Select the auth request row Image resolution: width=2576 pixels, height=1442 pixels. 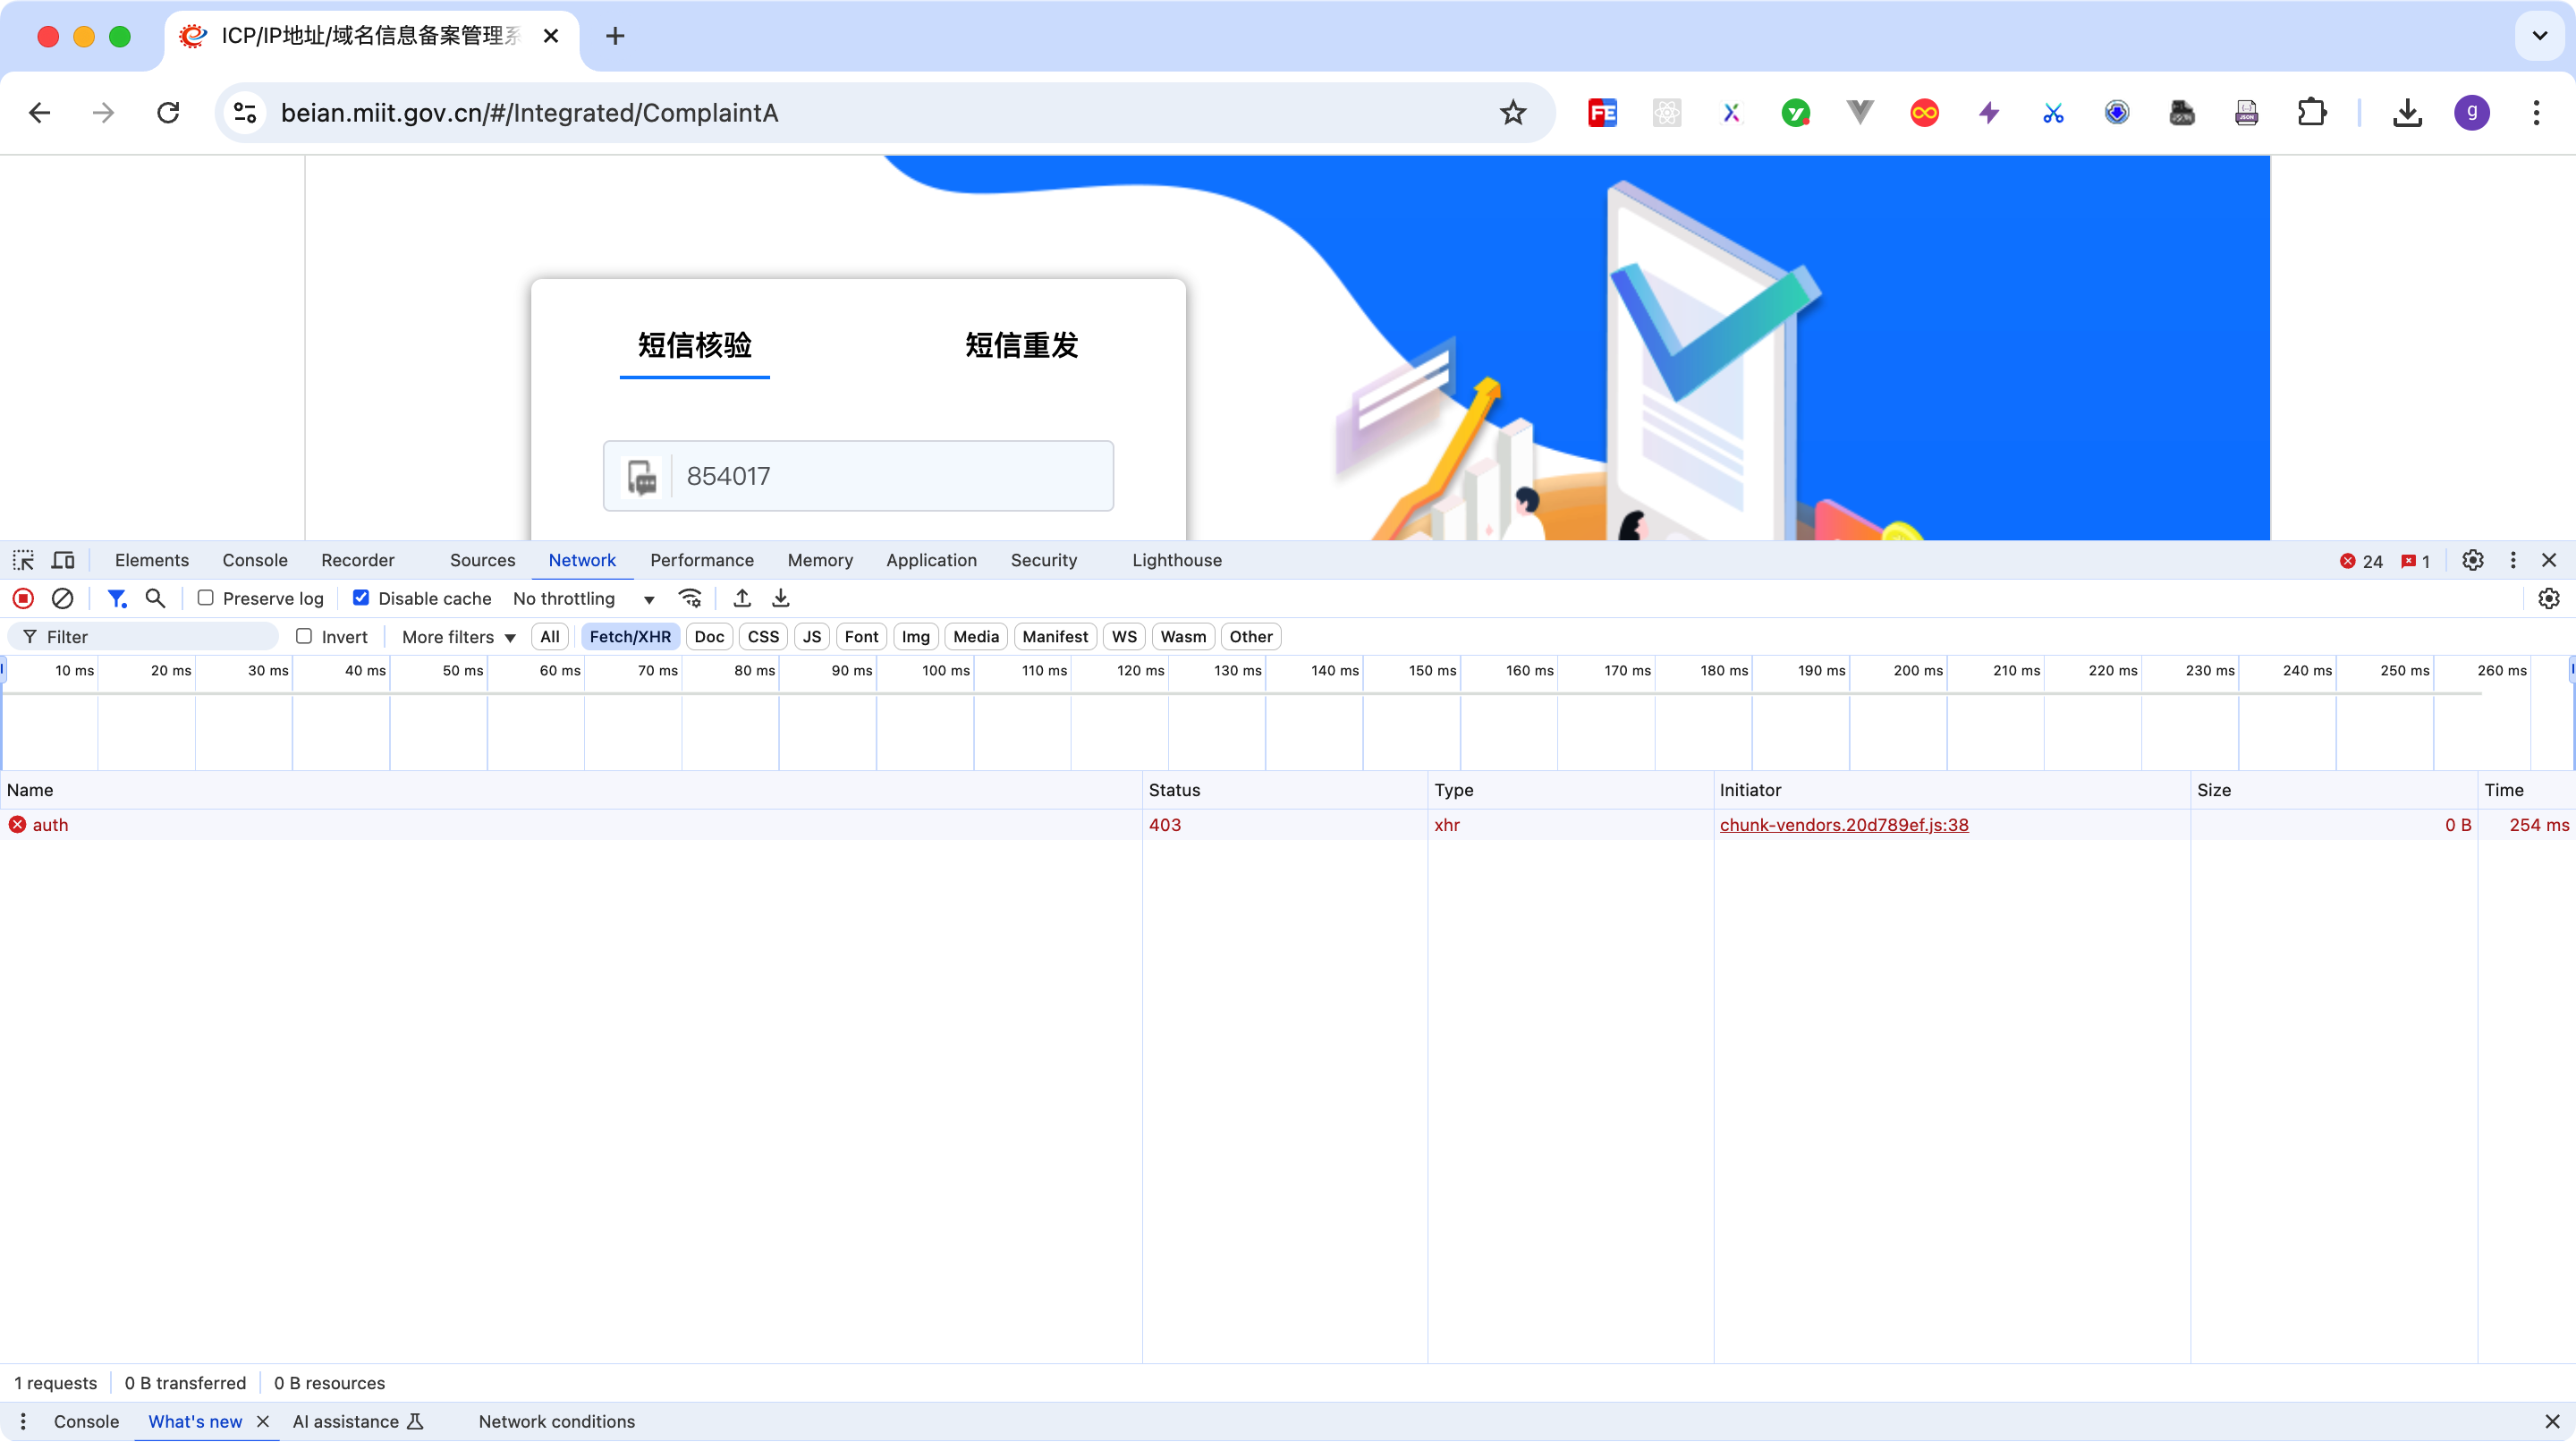click(x=1288, y=824)
